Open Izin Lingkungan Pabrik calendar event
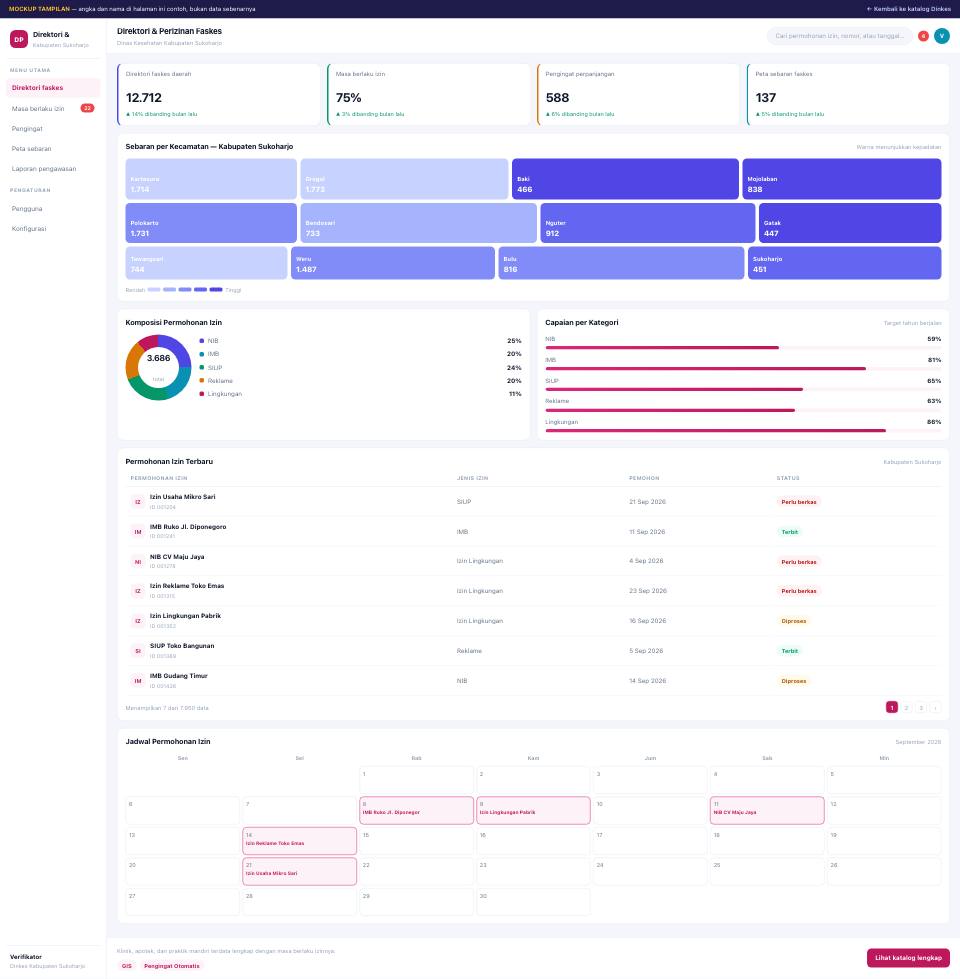Viewport: 960px width, 979px height. [x=533, y=810]
